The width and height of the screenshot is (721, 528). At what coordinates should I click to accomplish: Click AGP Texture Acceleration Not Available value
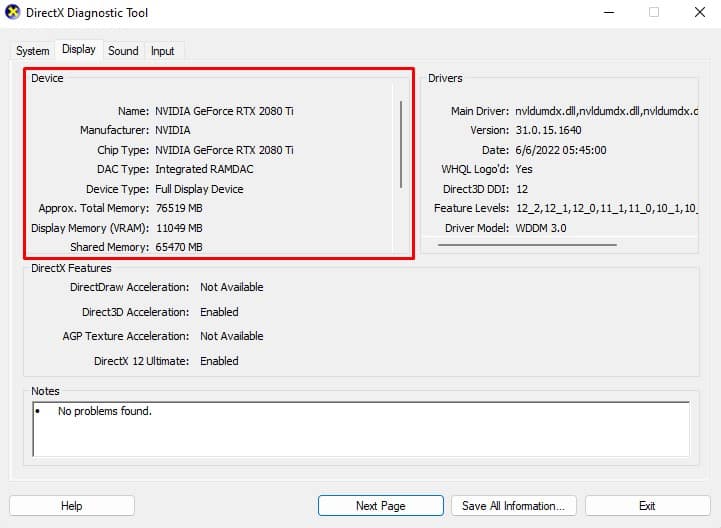pyautogui.click(x=232, y=336)
